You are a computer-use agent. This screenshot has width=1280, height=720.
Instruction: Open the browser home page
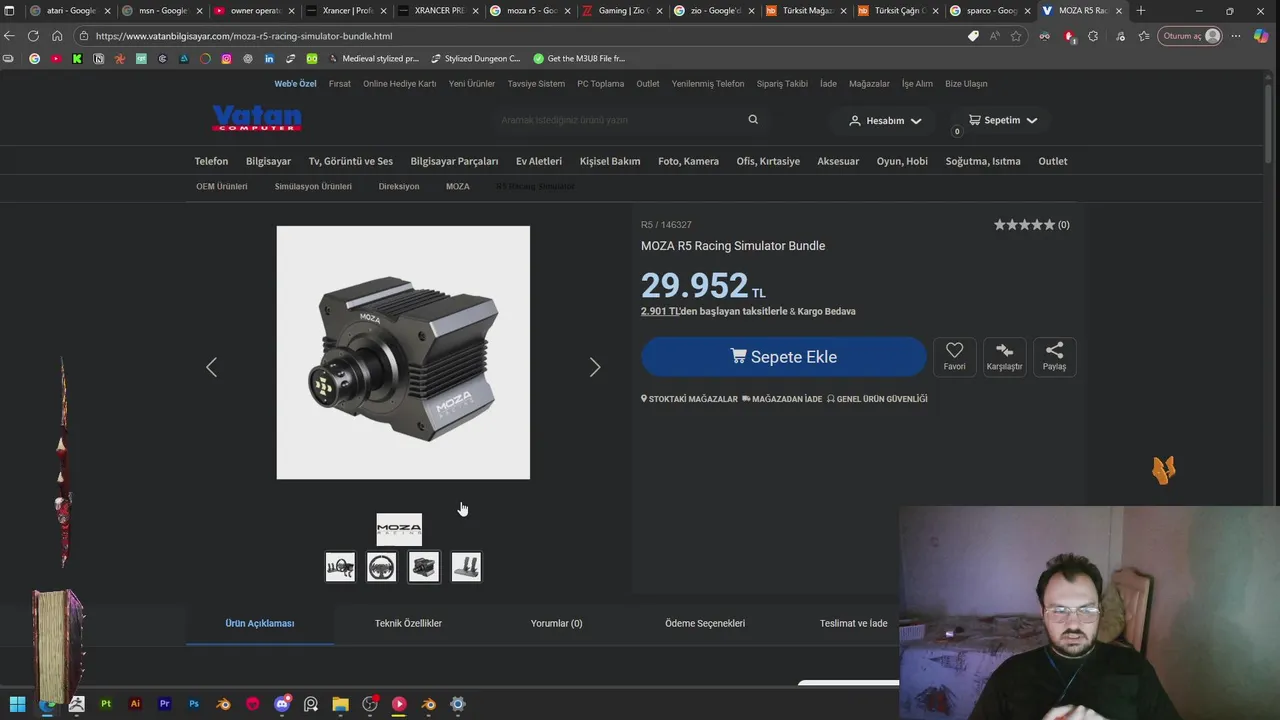(57, 36)
